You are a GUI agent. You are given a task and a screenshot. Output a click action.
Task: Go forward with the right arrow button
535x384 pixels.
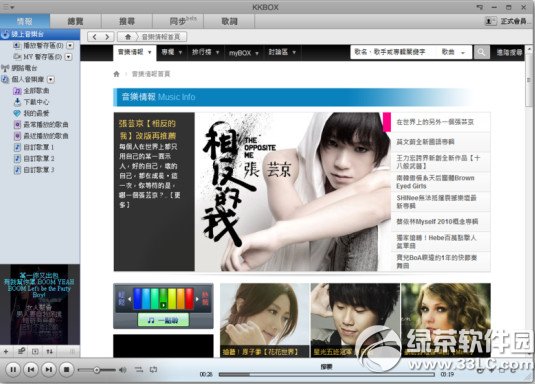(x=107, y=37)
